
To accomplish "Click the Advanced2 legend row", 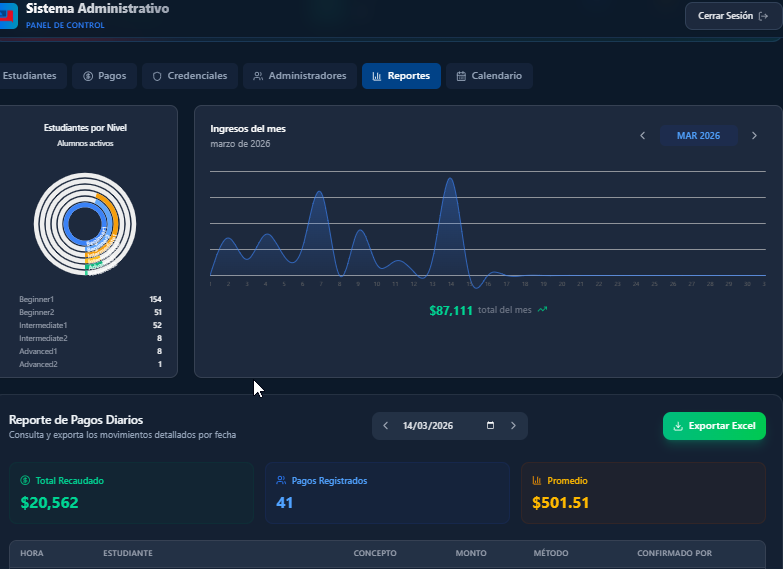I will 90,364.
